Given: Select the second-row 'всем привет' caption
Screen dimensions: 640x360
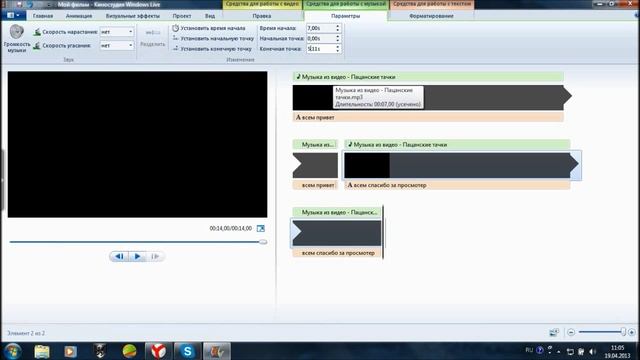Looking at the screenshot, I should (x=315, y=185).
